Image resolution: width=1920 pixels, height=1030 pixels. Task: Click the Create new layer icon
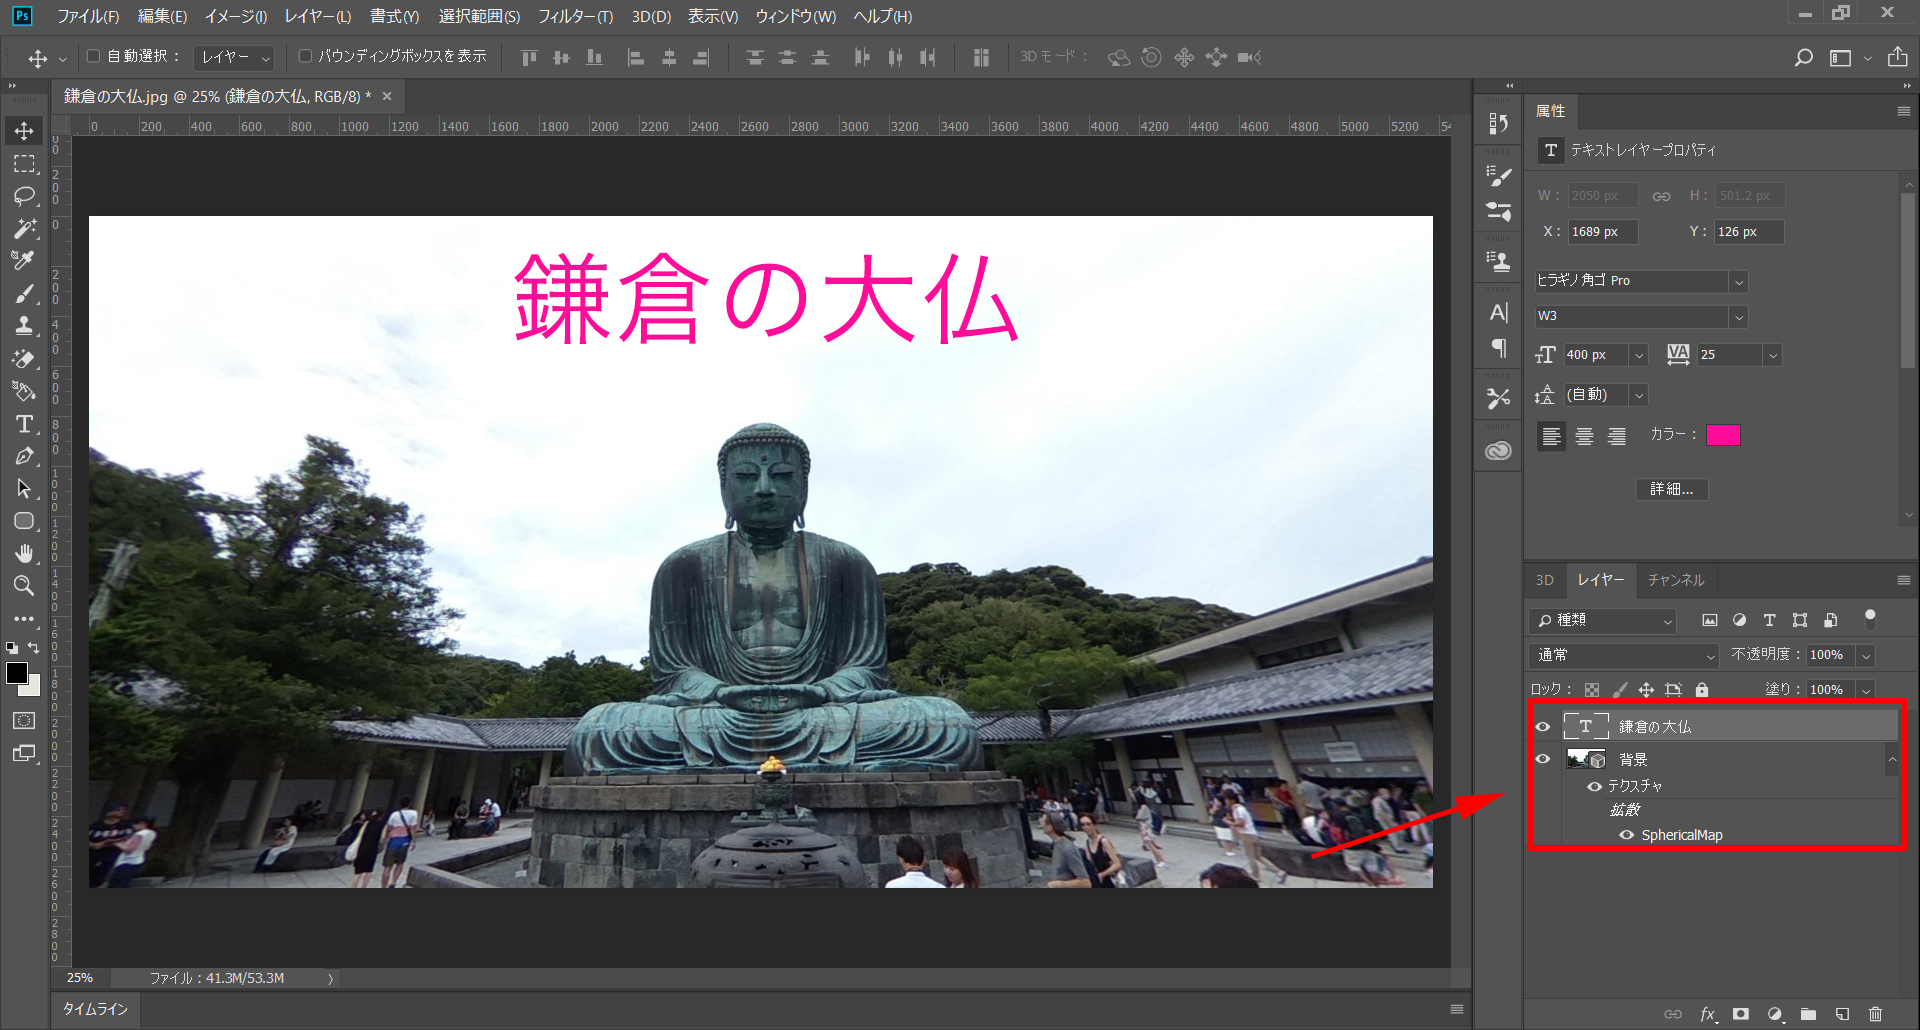tap(1841, 1013)
